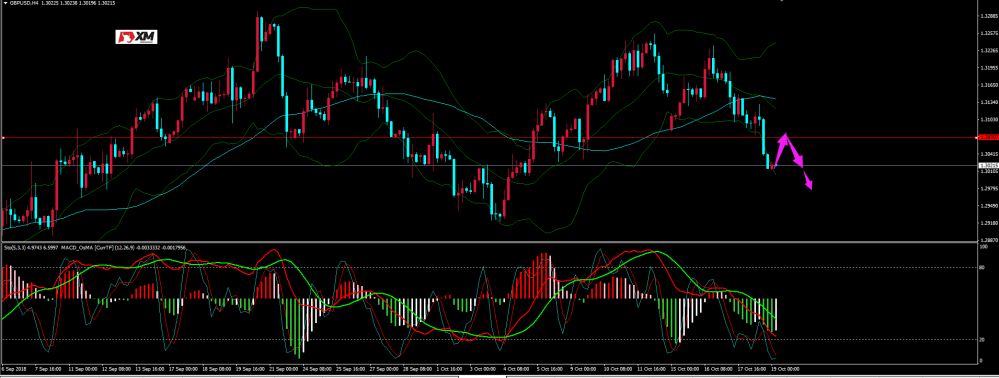Click time axis label 17 Sep 00:00
The height and width of the screenshot is (378, 999).
coord(183,368)
